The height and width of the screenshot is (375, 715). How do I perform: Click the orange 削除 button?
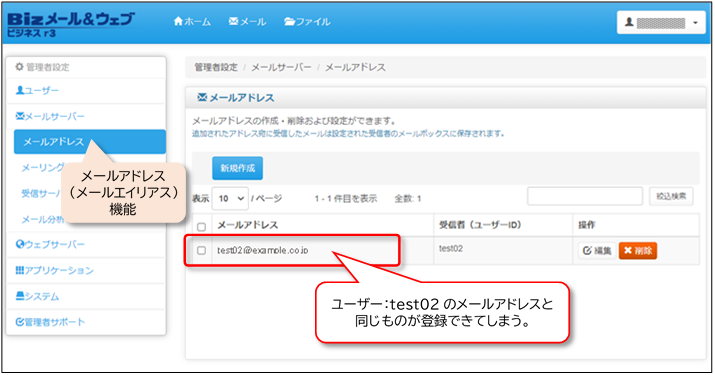click(x=638, y=250)
